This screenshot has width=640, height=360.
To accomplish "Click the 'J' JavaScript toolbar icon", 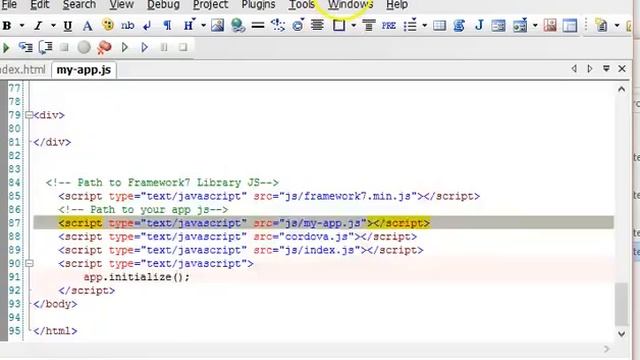I will coord(479,25).
